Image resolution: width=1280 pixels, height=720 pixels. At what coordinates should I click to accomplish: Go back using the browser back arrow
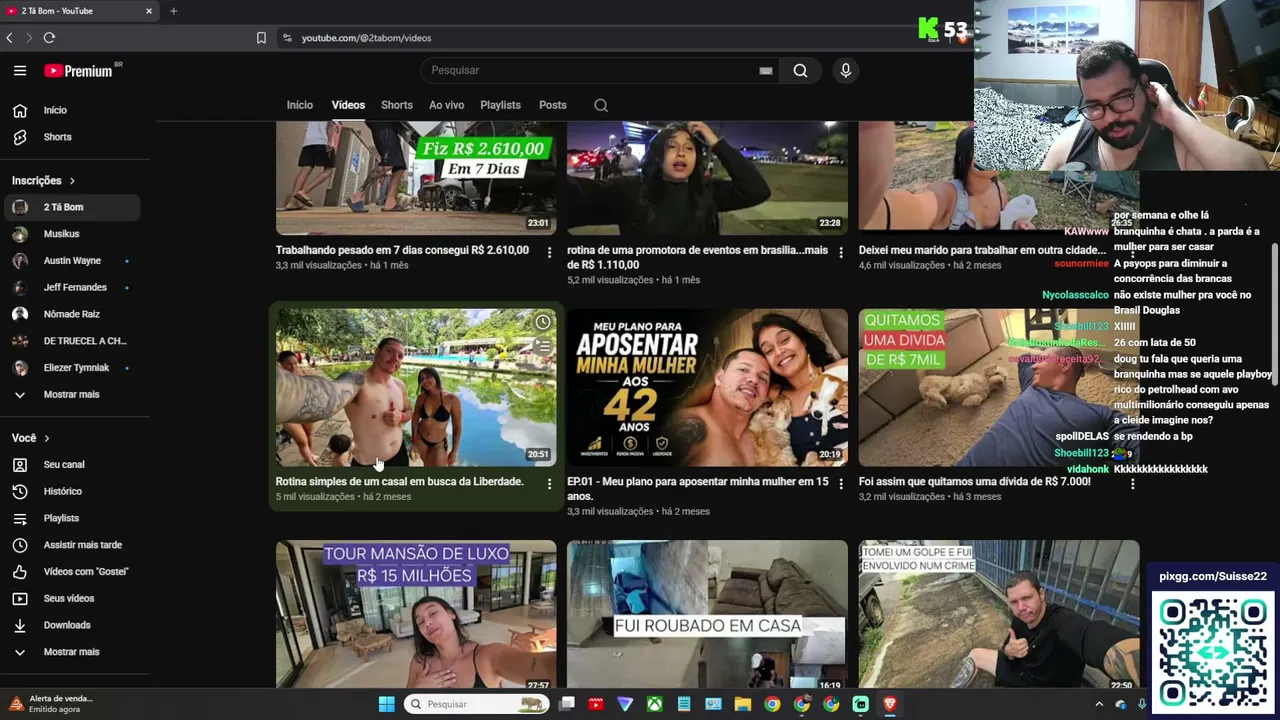coord(9,38)
